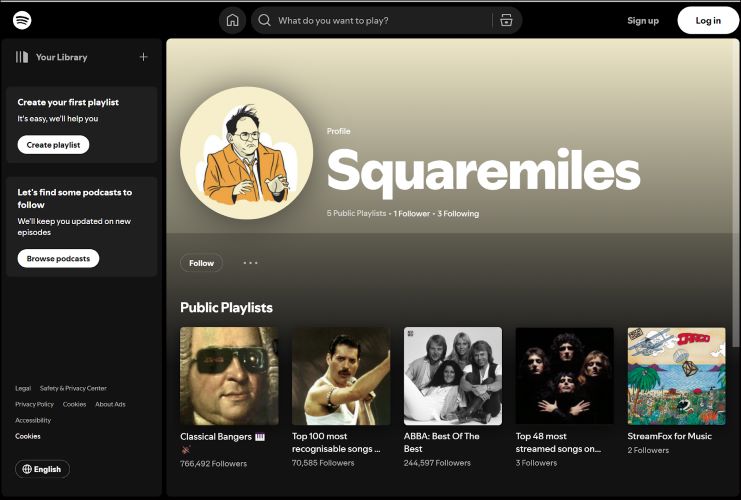Click 'Top 48 most streamed songs on' title
This screenshot has height=500, width=741.
[558, 442]
